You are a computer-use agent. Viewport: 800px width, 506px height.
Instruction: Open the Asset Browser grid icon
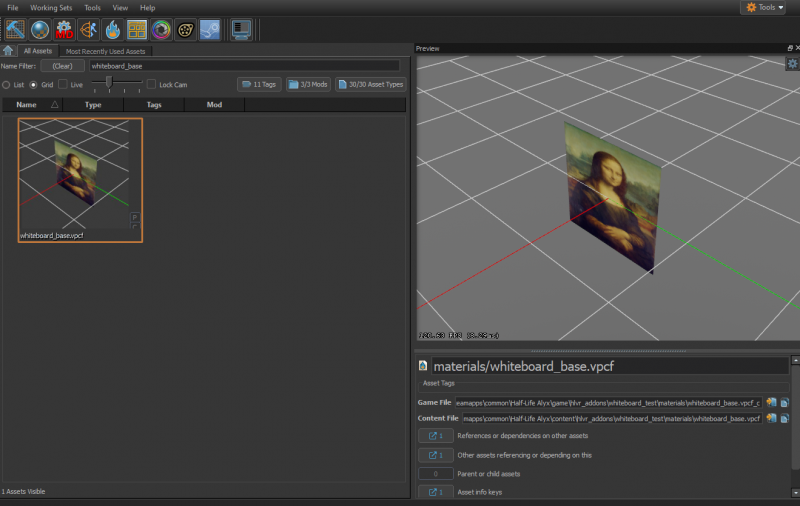tap(137, 30)
